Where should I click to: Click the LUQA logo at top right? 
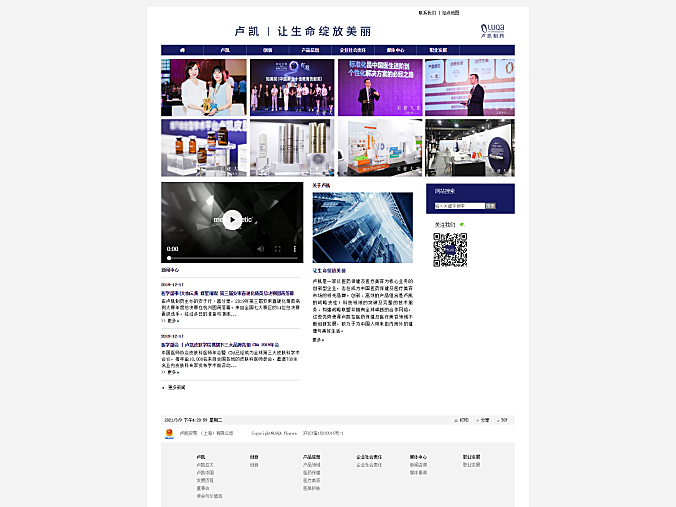tap(493, 31)
